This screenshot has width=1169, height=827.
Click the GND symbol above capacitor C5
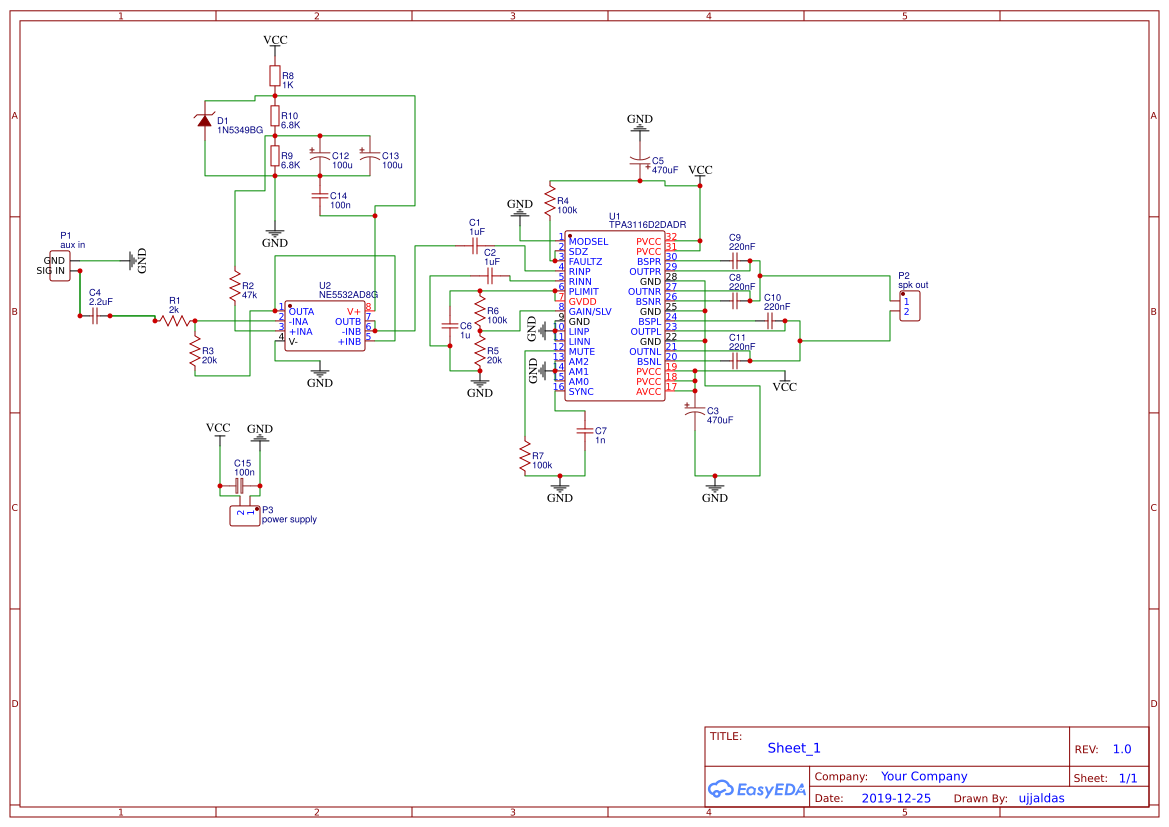pos(640,124)
